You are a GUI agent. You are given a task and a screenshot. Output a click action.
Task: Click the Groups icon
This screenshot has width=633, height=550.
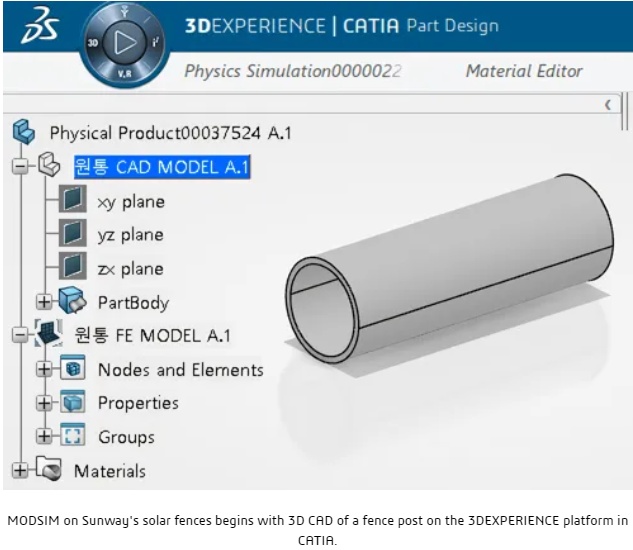73,435
